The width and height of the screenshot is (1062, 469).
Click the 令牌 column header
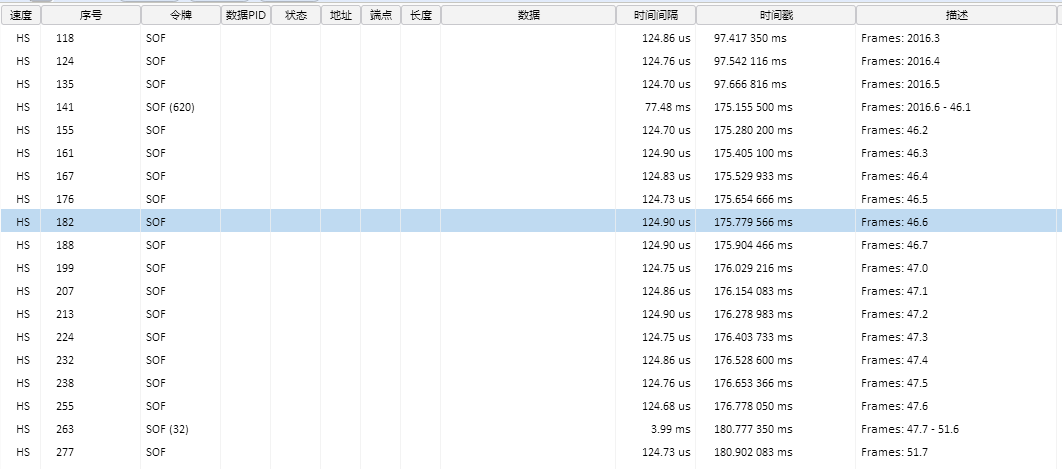tap(180, 15)
